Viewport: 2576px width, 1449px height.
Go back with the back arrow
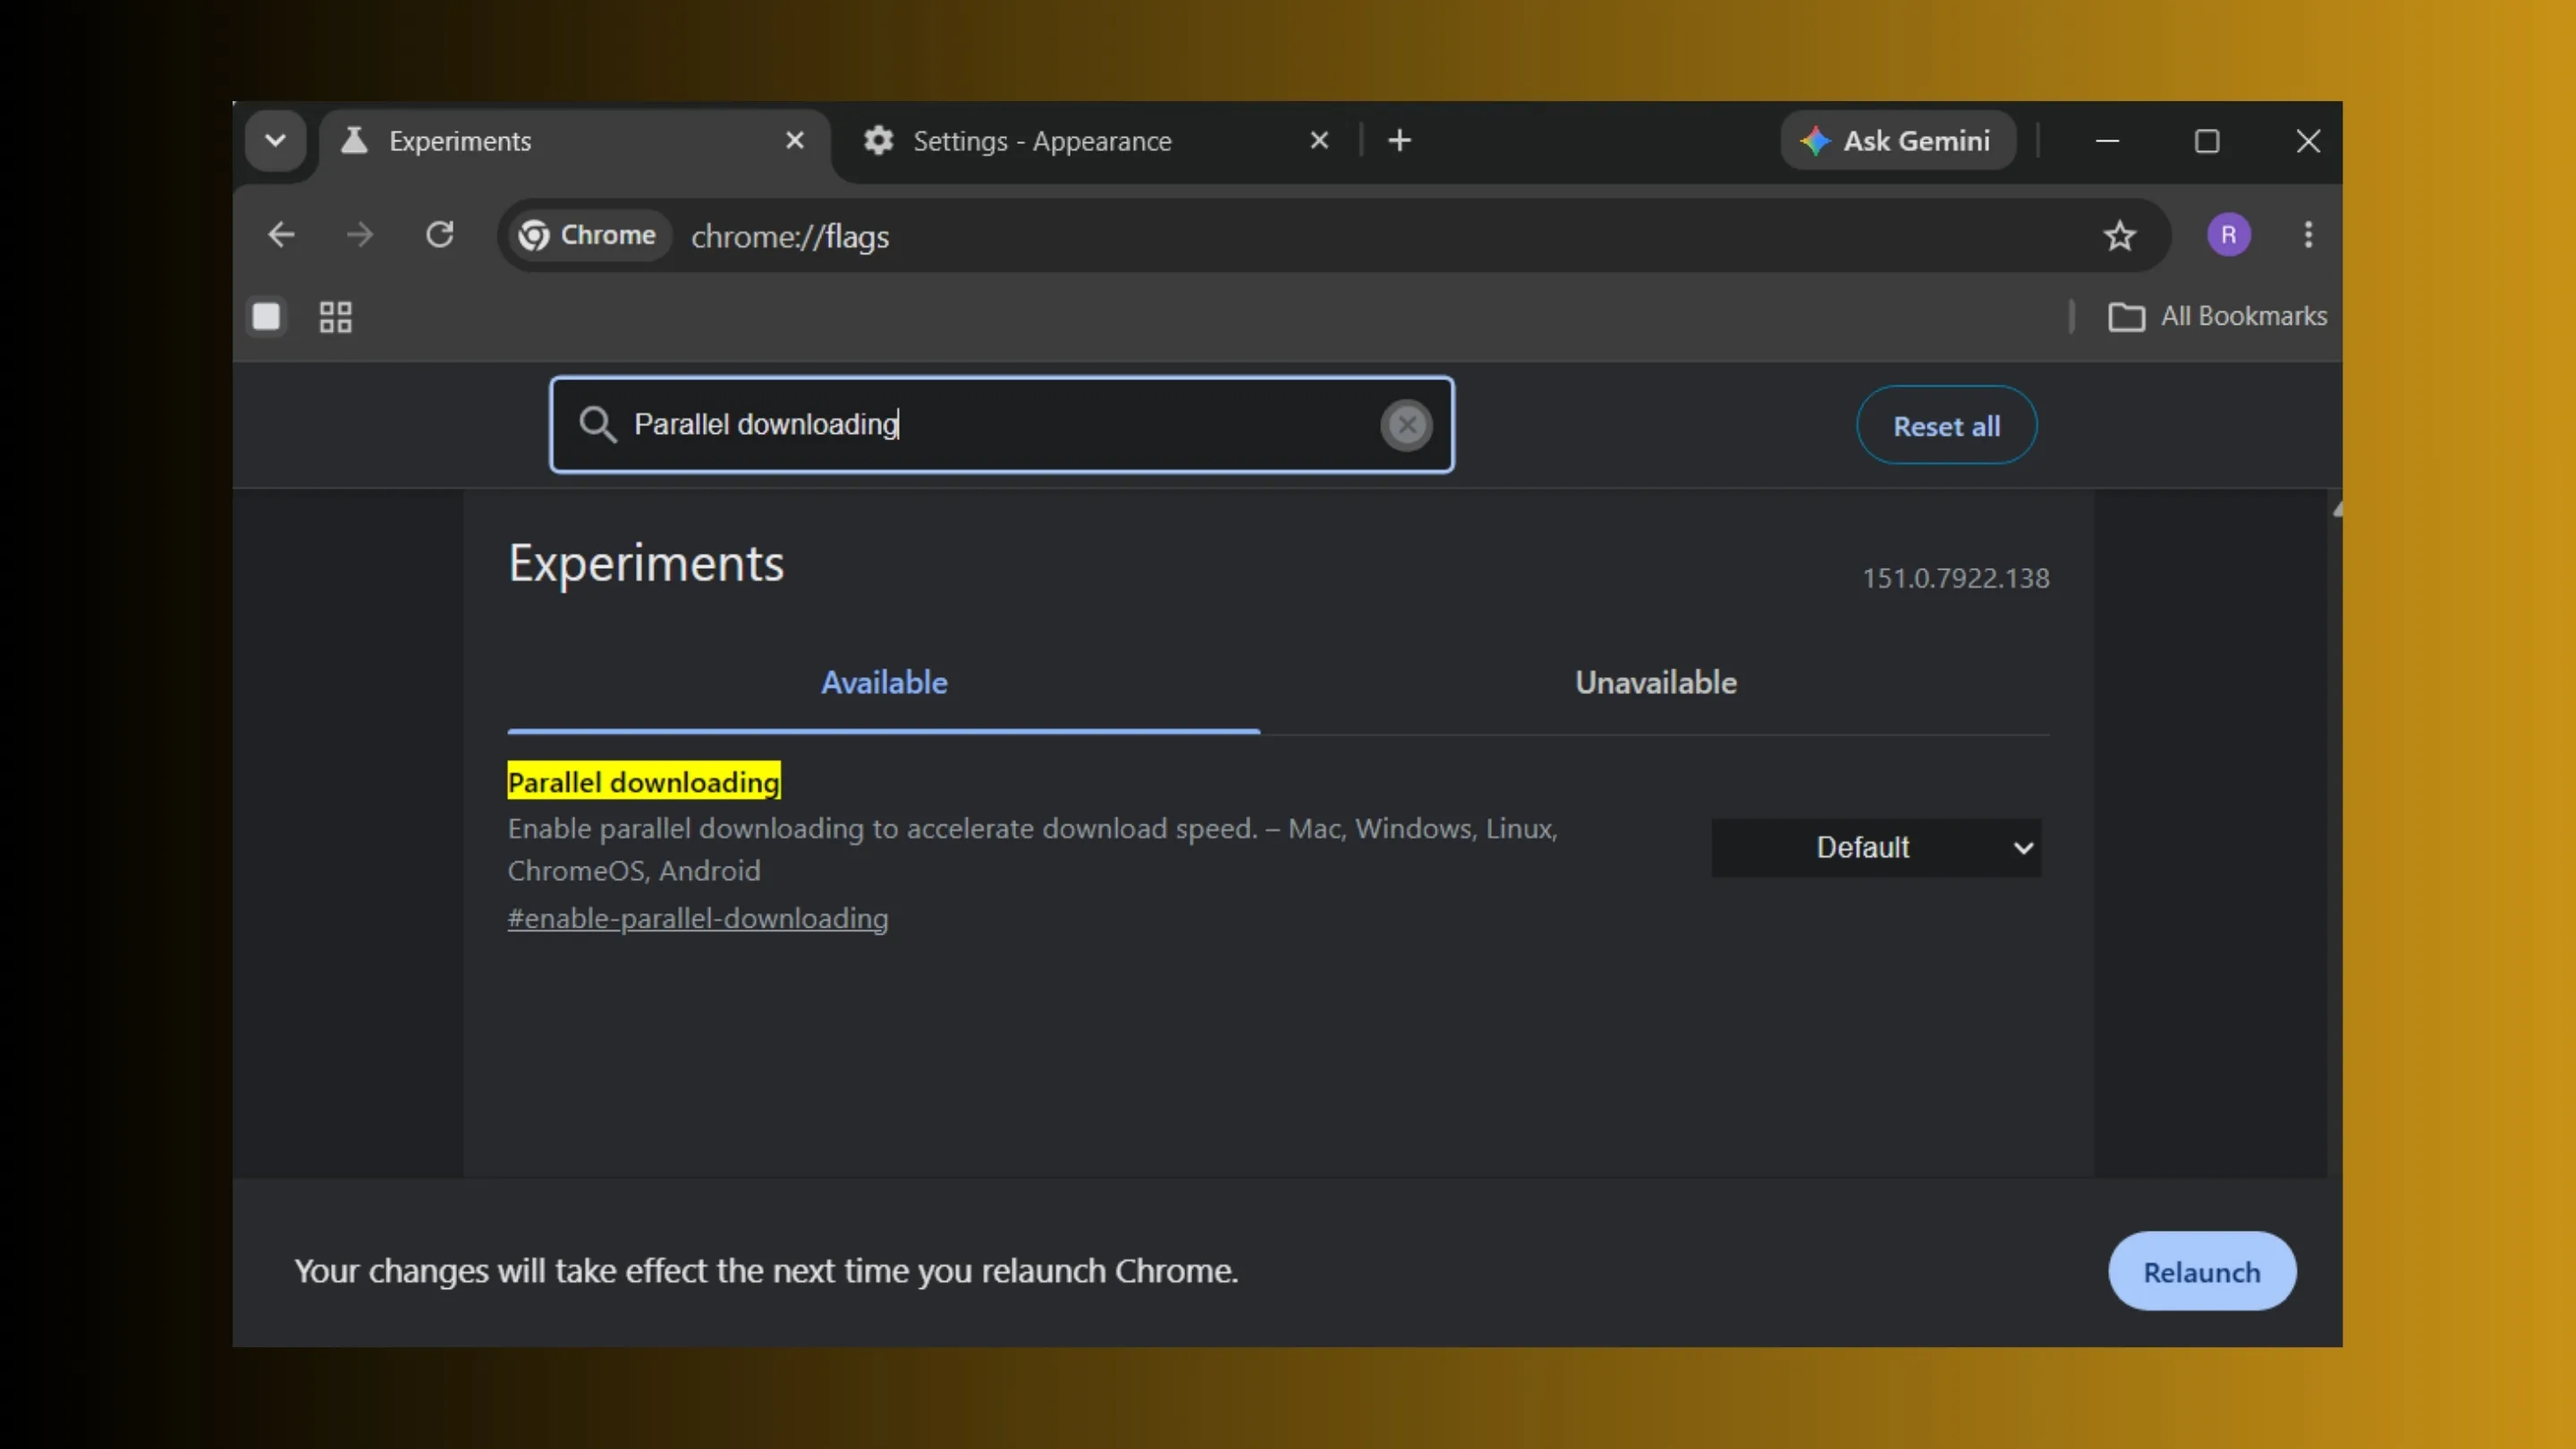click(x=281, y=235)
